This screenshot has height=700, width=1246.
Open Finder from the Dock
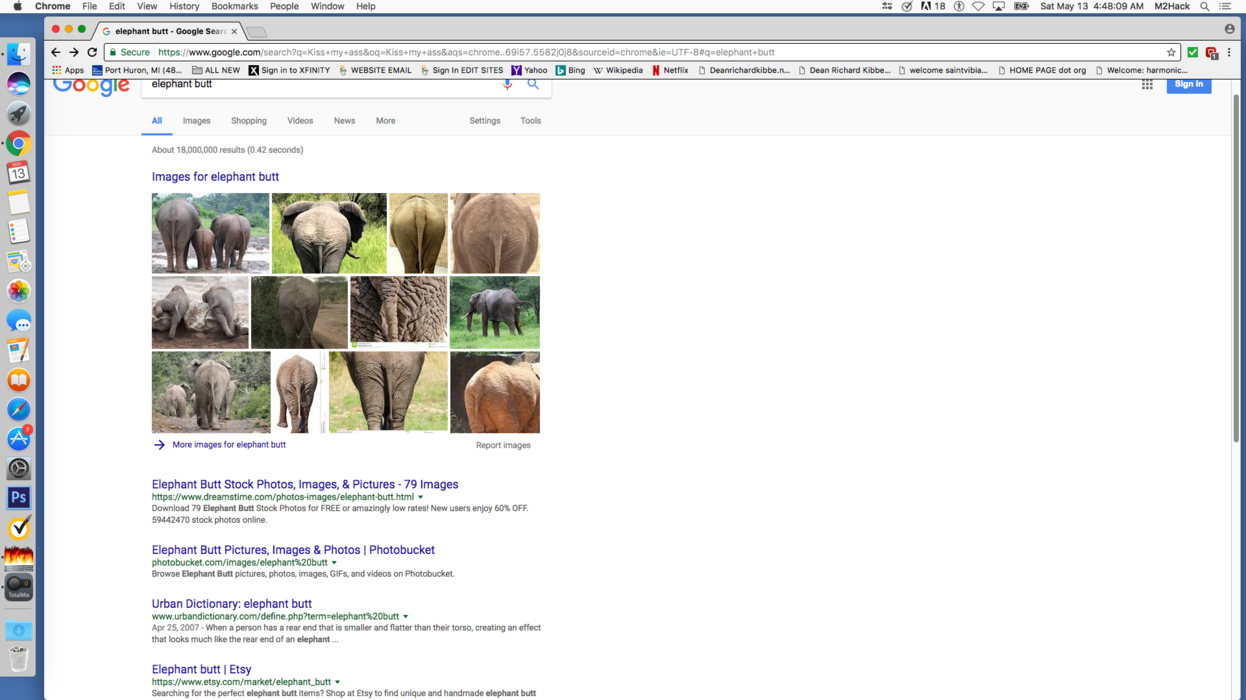click(x=19, y=55)
